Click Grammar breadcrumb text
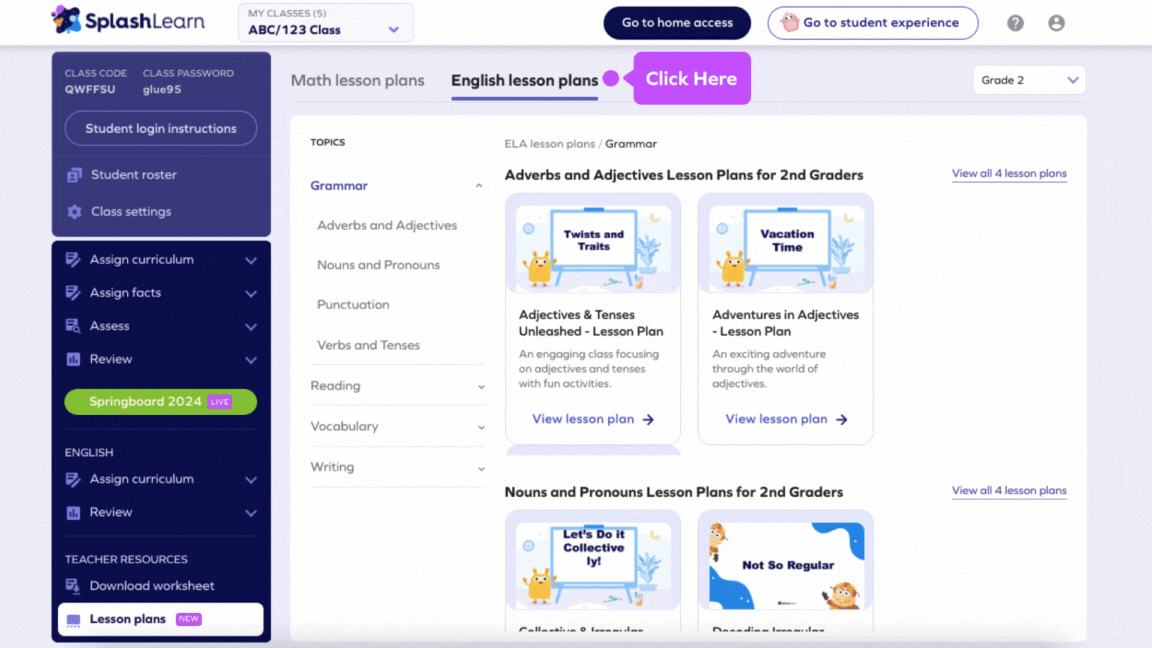The image size is (1152, 648). pyautogui.click(x=631, y=144)
